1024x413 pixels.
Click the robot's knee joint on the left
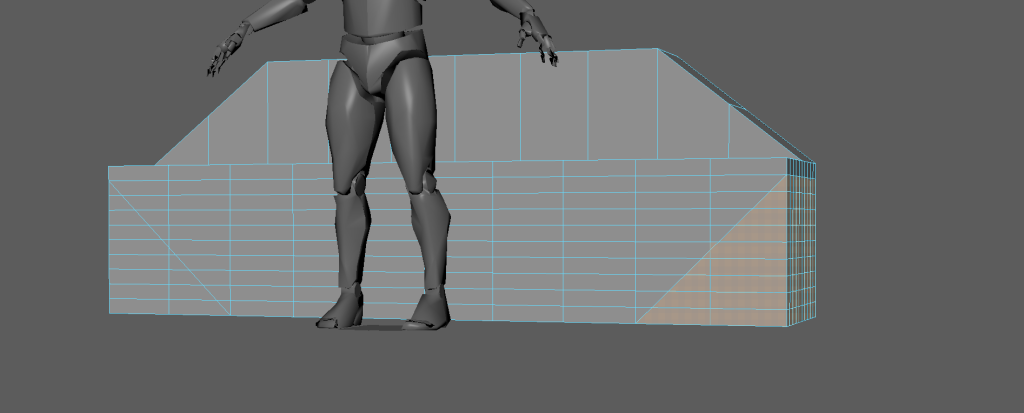pos(354,183)
